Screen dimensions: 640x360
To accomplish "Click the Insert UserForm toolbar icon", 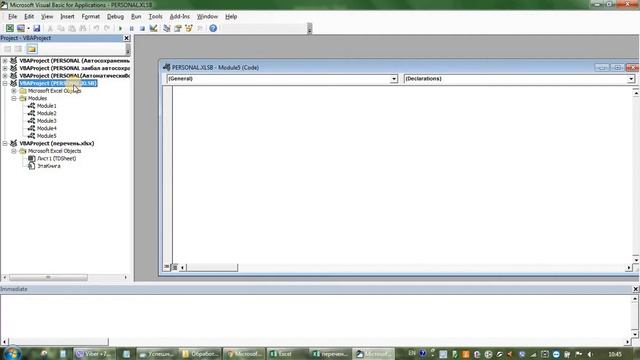I will pyautogui.click(x=20, y=28).
